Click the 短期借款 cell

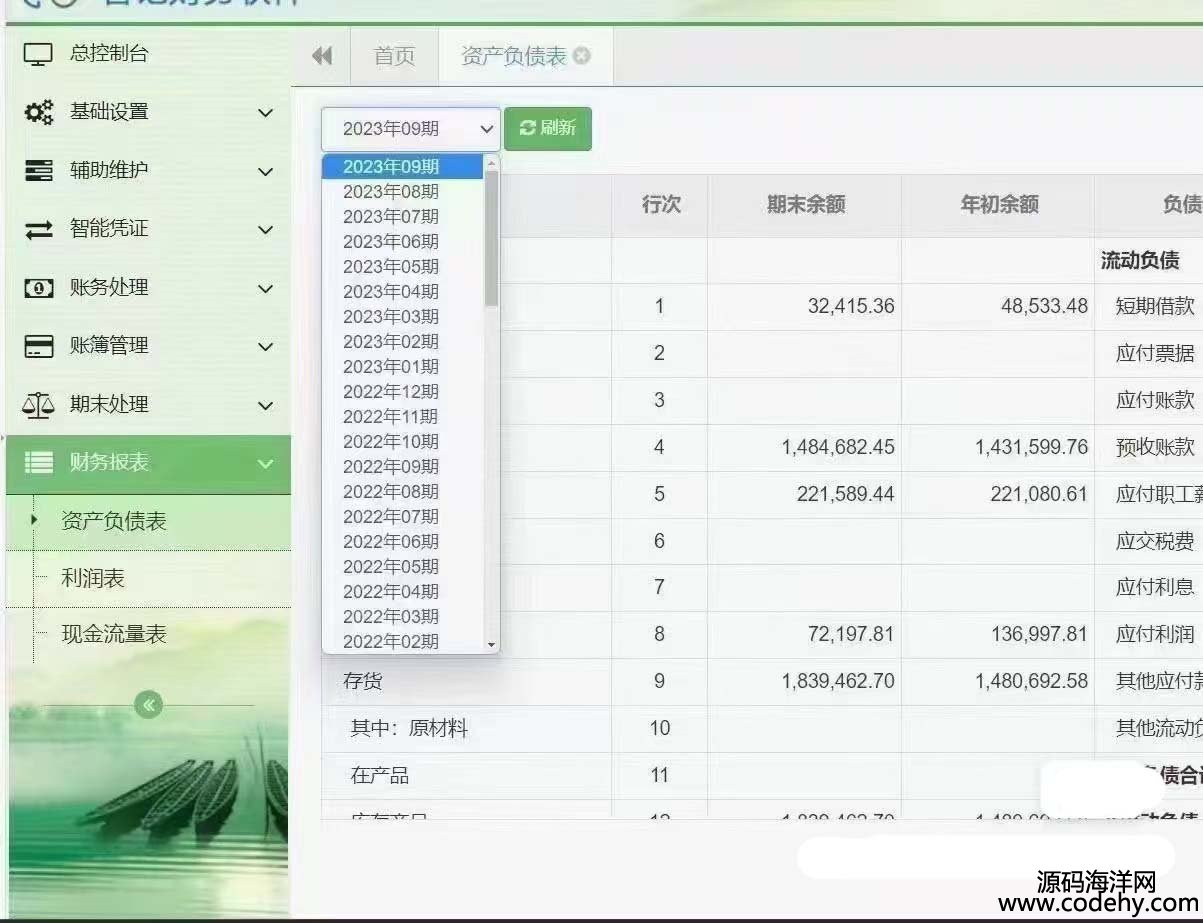[x=1155, y=306]
